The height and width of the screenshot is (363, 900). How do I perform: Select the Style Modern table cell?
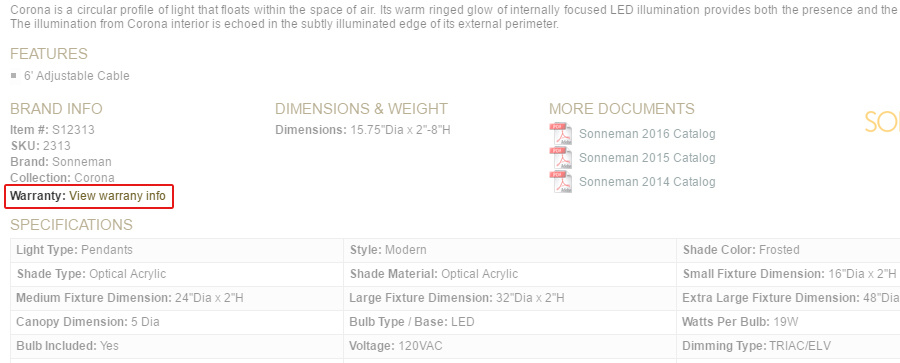[510, 250]
